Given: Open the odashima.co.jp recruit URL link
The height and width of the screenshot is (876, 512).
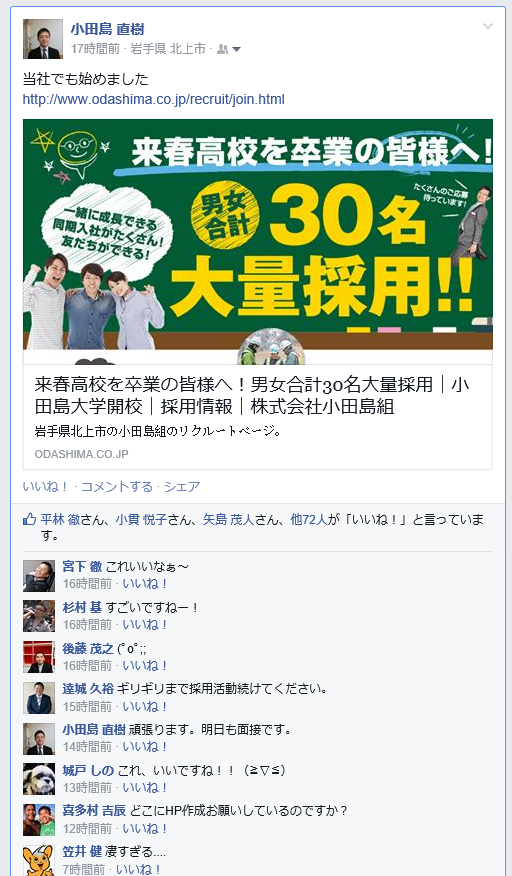Looking at the screenshot, I should (x=154, y=99).
